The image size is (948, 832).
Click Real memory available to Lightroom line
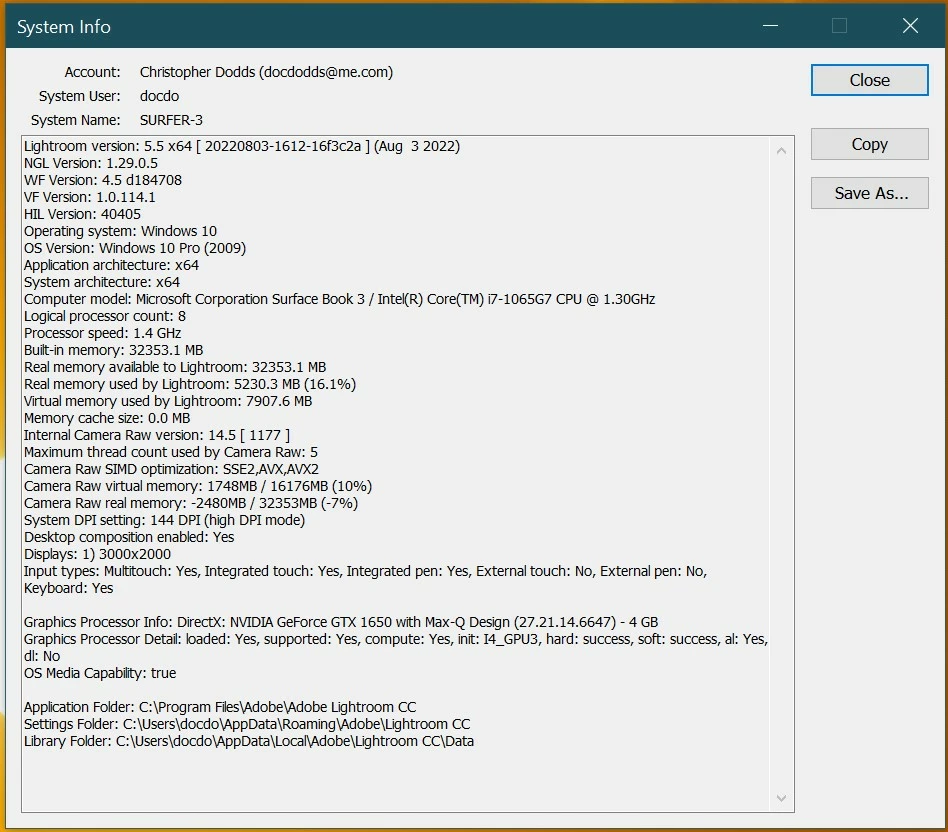[x=175, y=367]
